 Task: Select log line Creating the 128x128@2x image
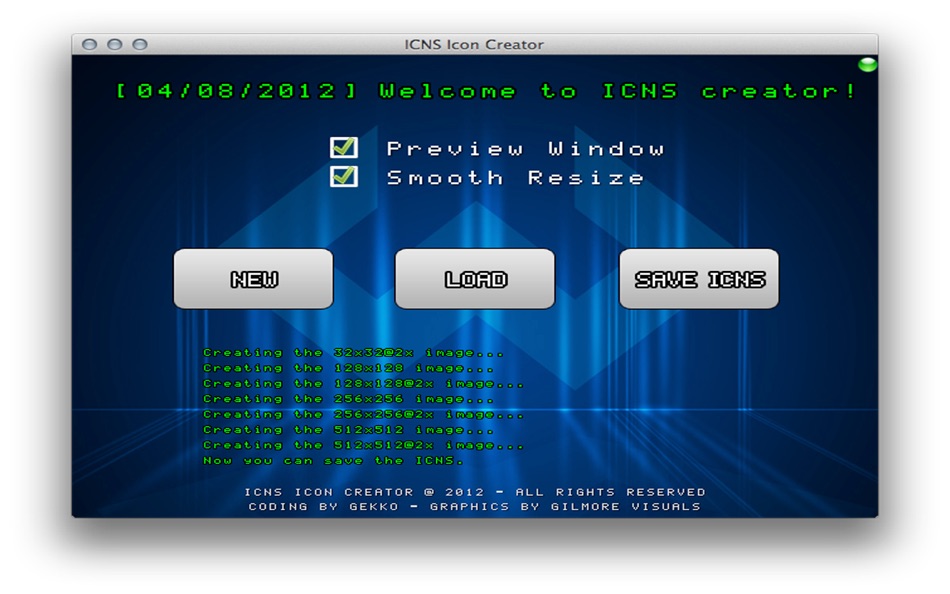[363, 384]
